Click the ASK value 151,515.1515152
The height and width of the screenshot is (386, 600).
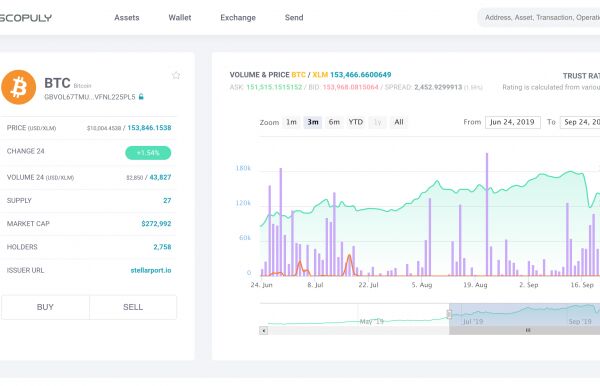tap(274, 87)
